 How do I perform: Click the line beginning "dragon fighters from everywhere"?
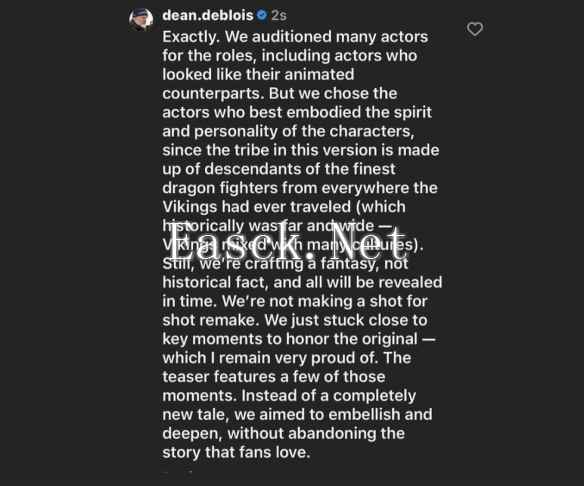(300, 188)
